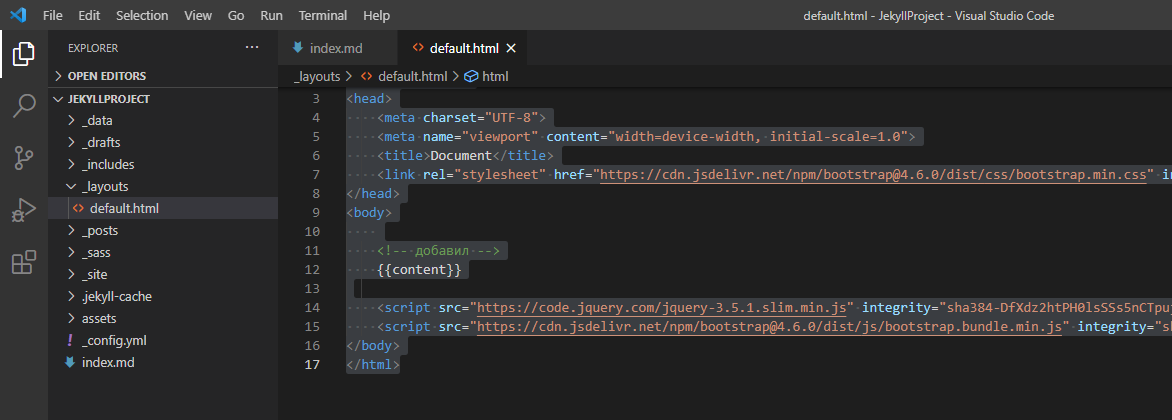Open the Terminal menu
Viewport: 1172px width, 420px height.
[323, 16]
